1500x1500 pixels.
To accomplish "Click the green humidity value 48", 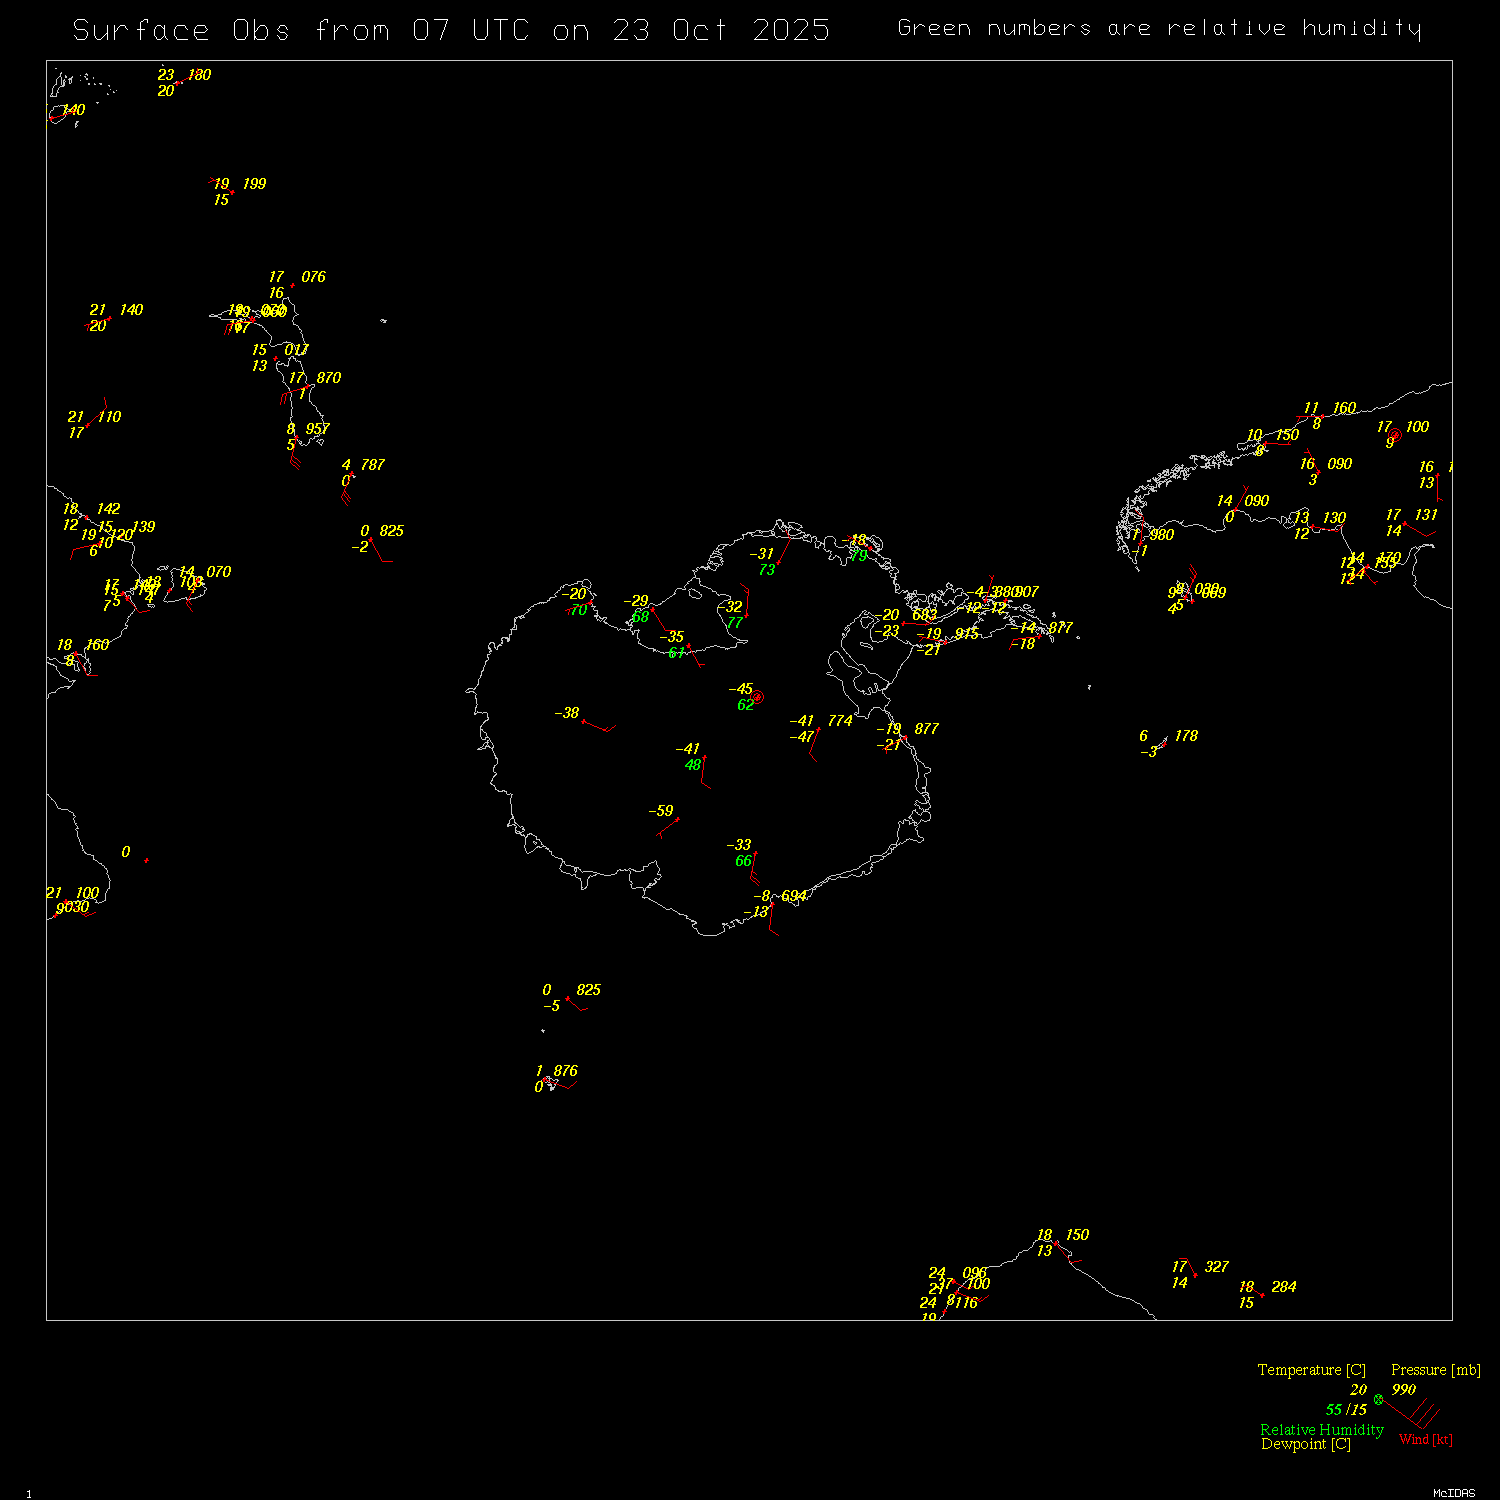I will (693, 765).
